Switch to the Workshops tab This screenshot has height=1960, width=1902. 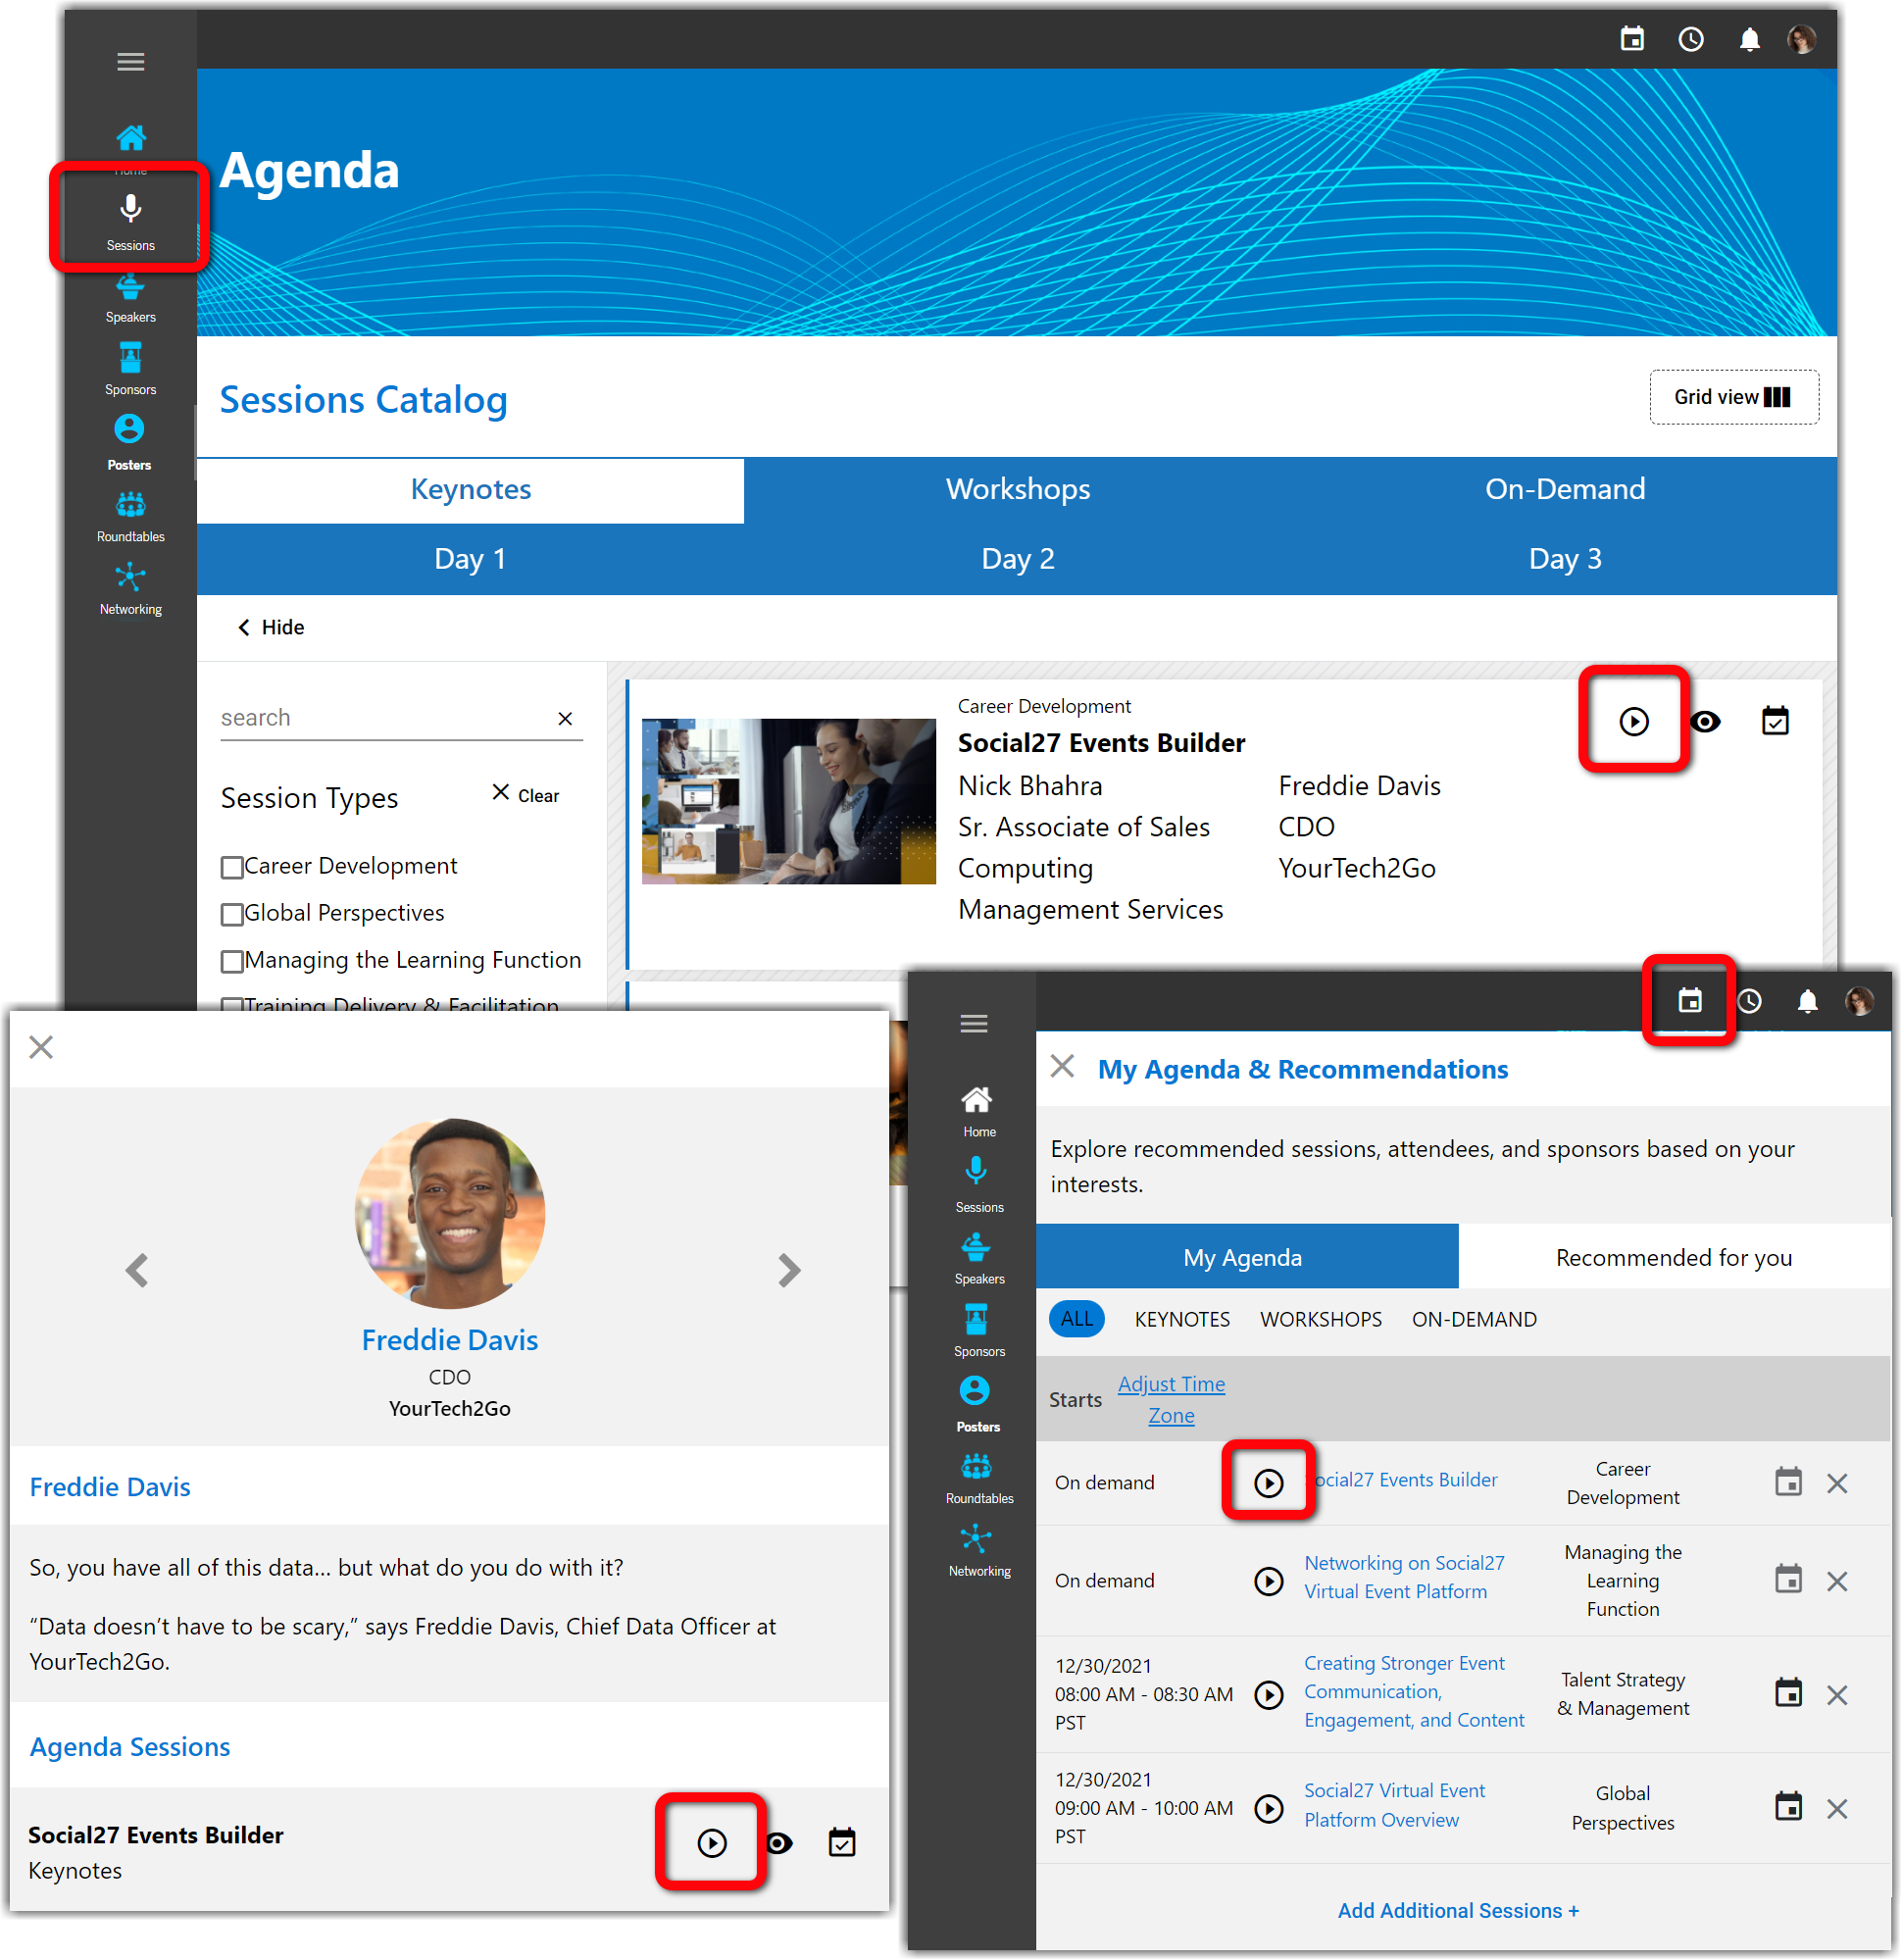(x=1017, y=489)
